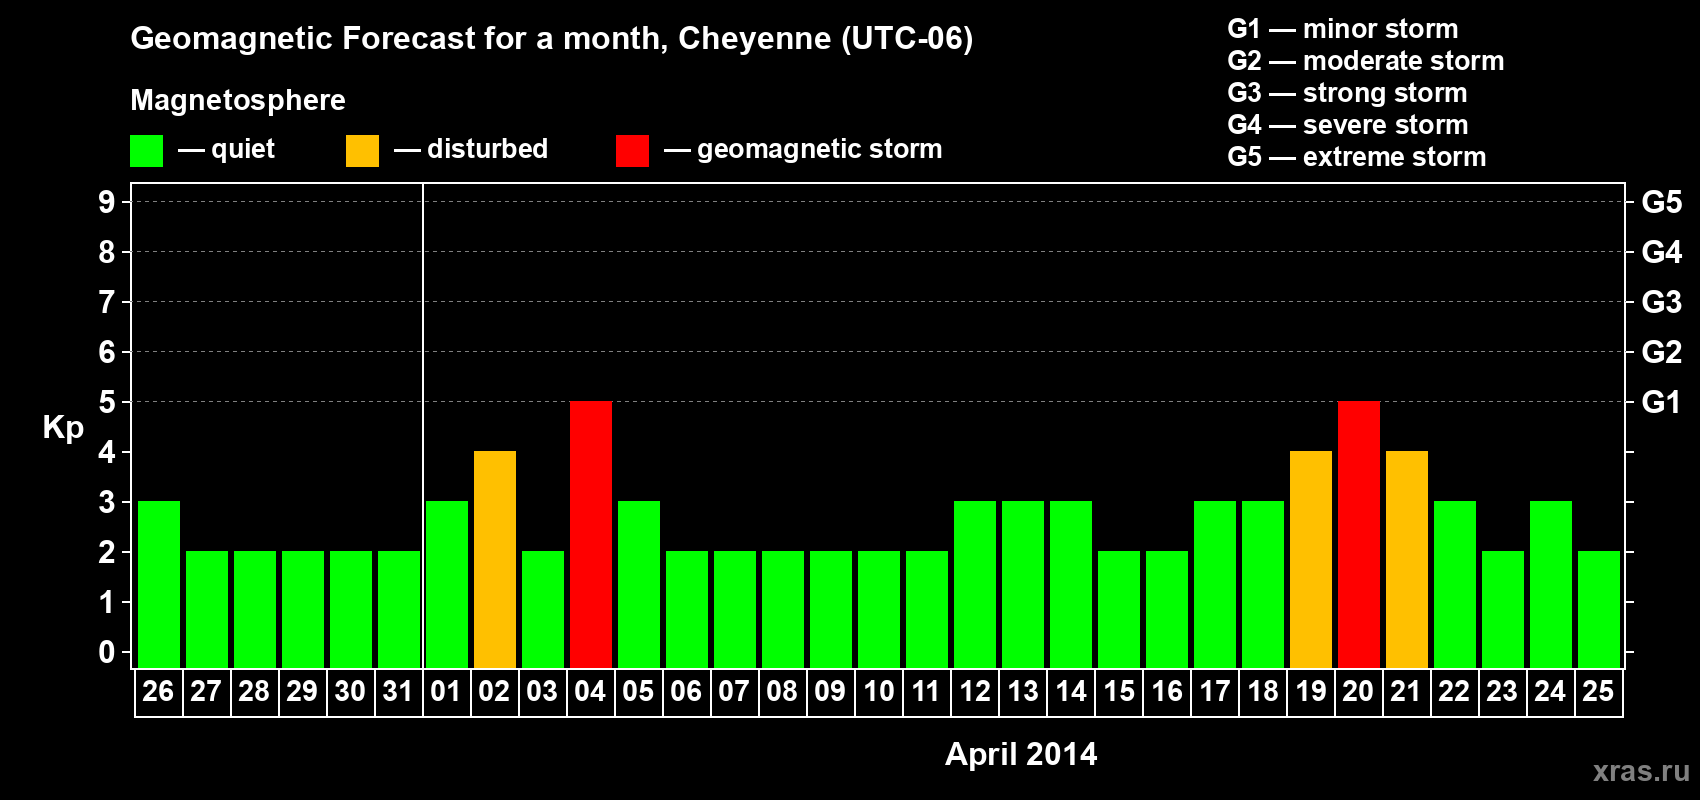Click the green bar for March 26

pyautogui.click(x=159, y=584)
